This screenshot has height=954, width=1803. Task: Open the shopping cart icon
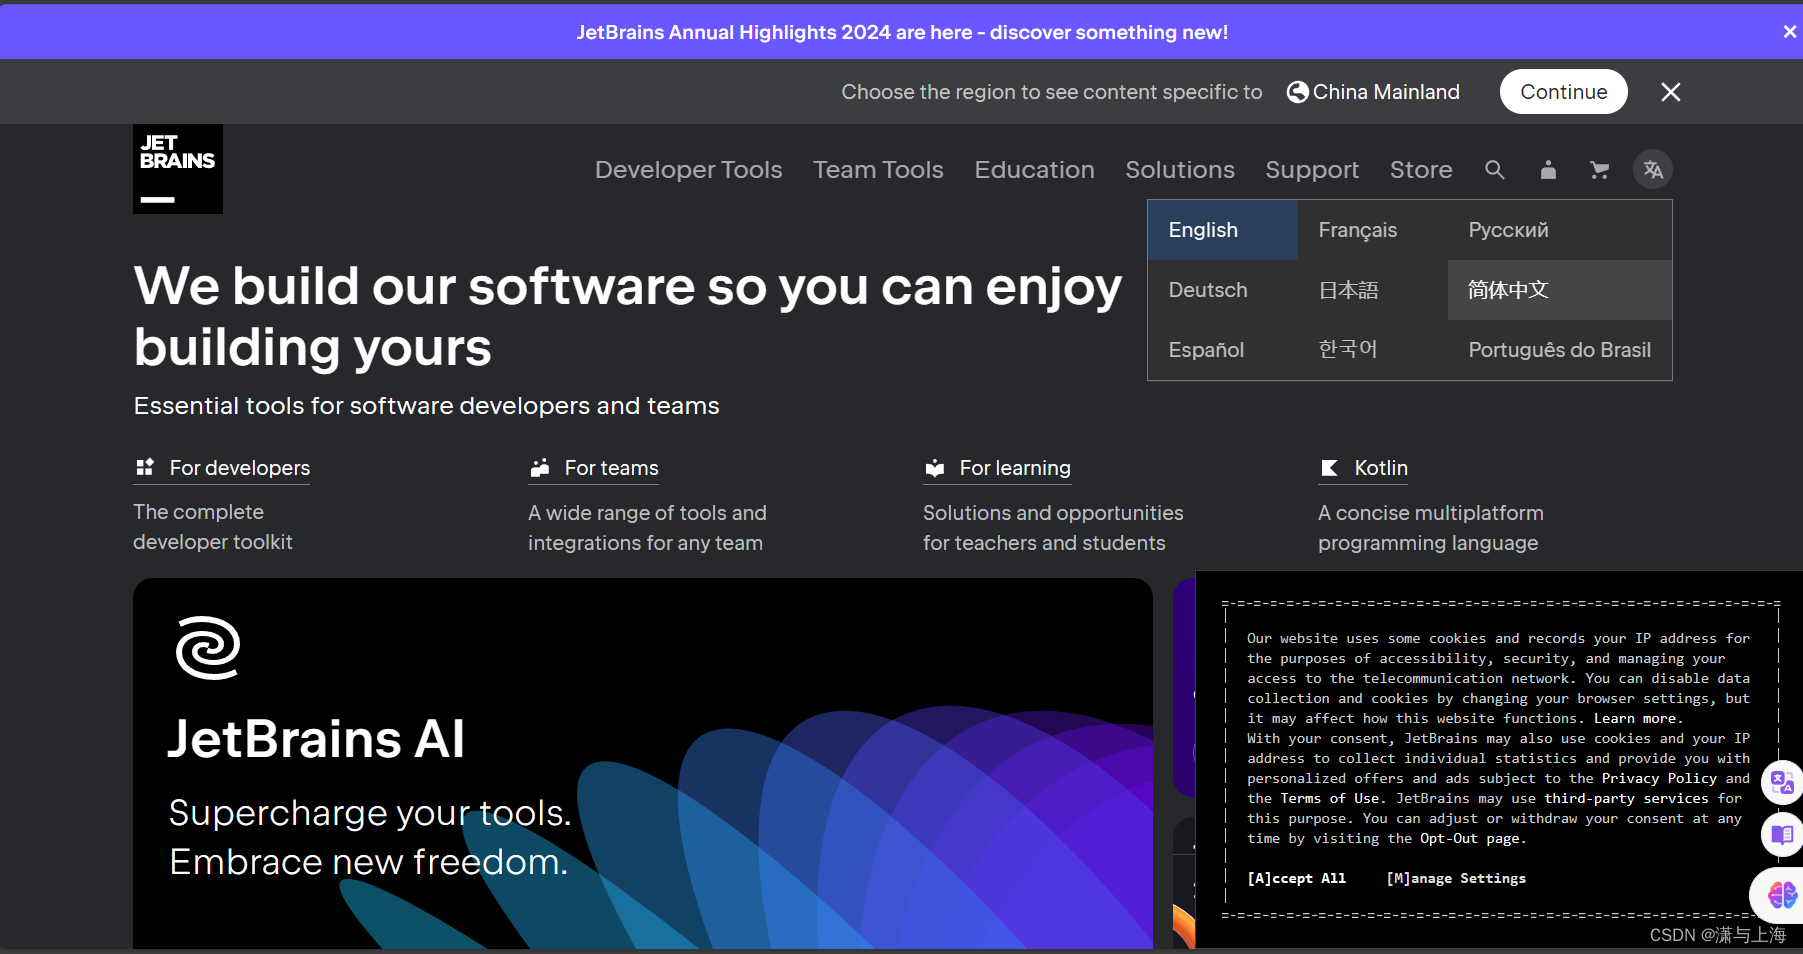pos(1600,170)
